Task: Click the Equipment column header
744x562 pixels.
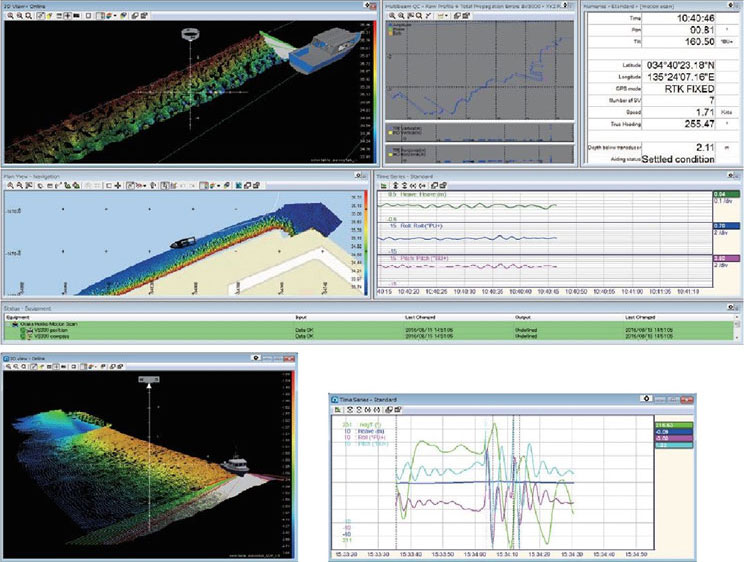Action: [x=21, y=317]
